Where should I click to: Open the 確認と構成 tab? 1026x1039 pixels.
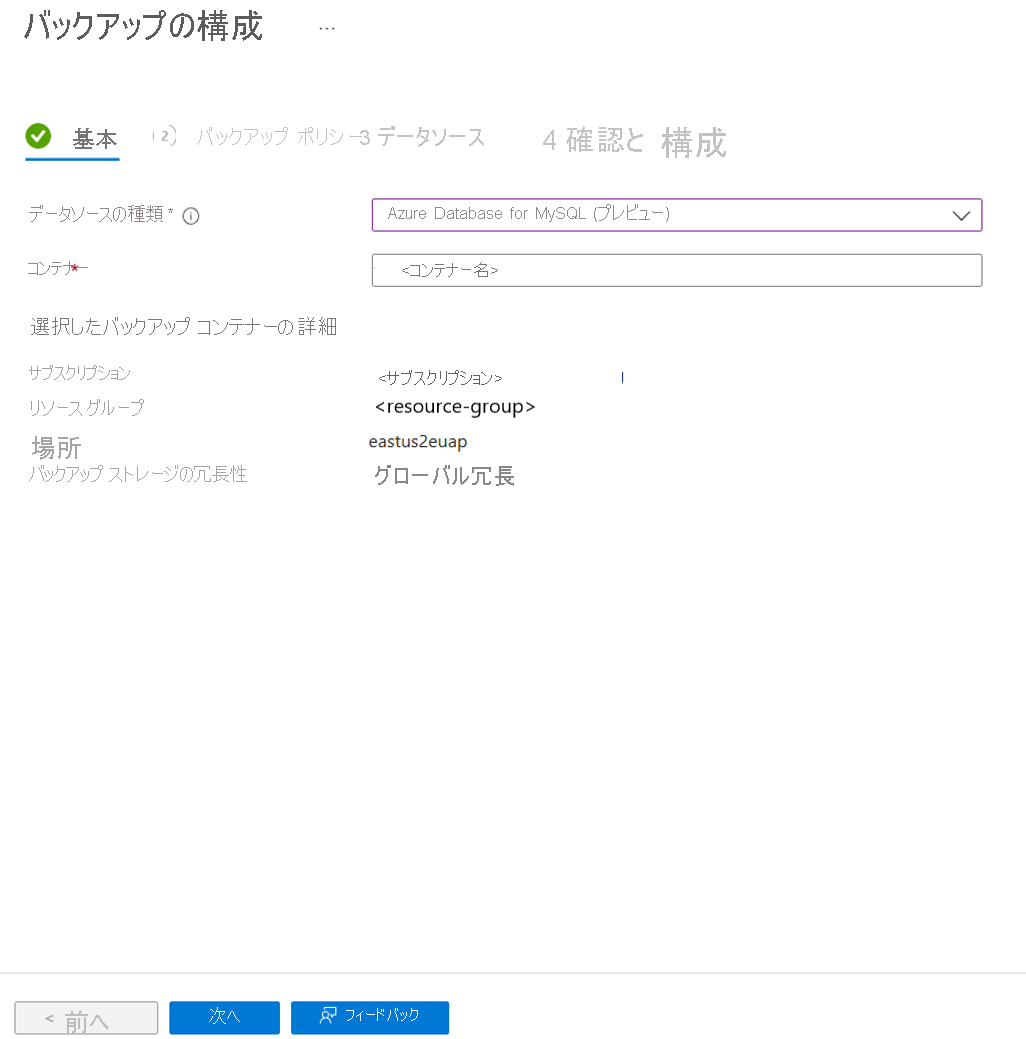coord(634,141)
